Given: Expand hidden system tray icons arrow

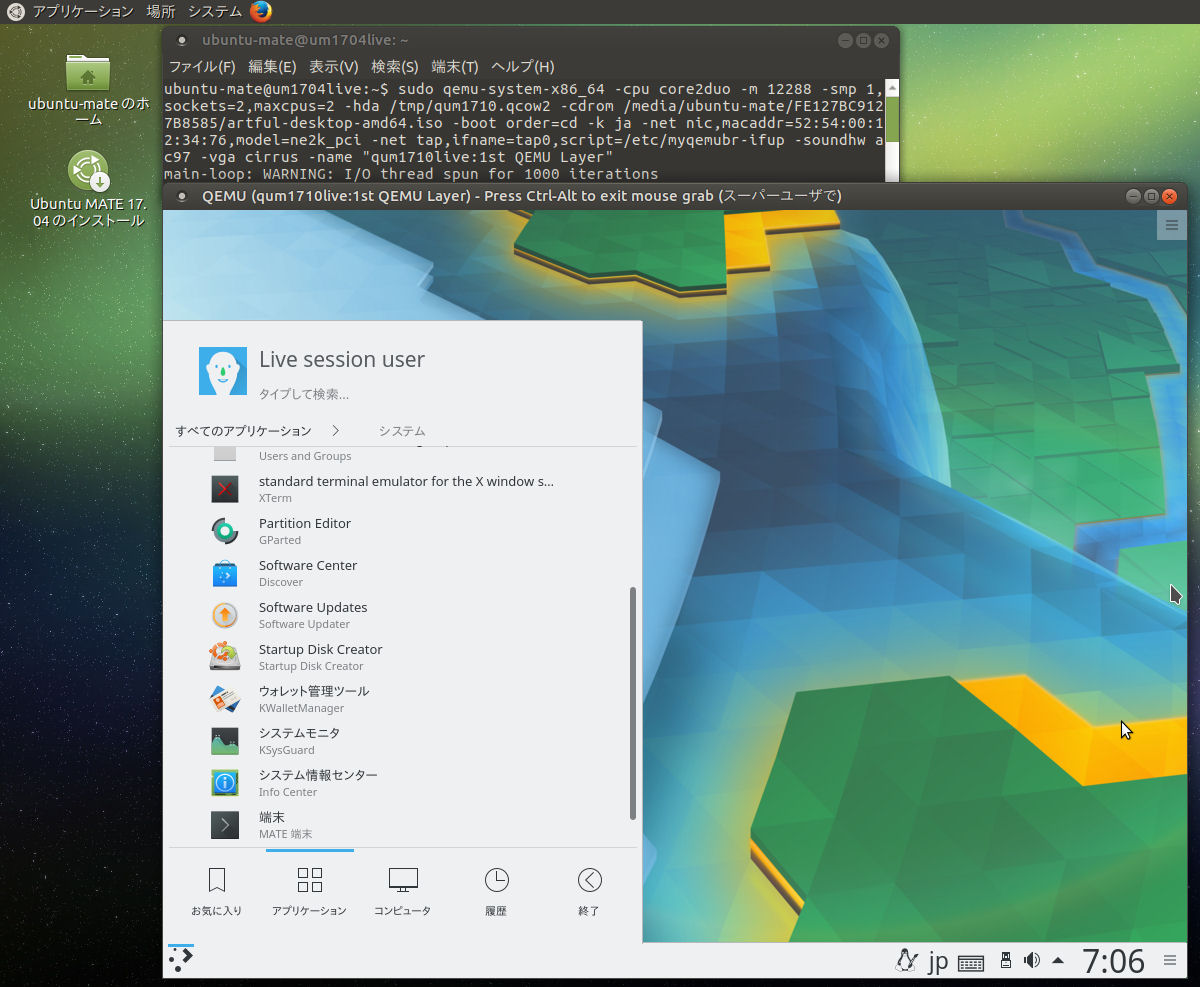Looking at the screenshot, I should 1058,961.
